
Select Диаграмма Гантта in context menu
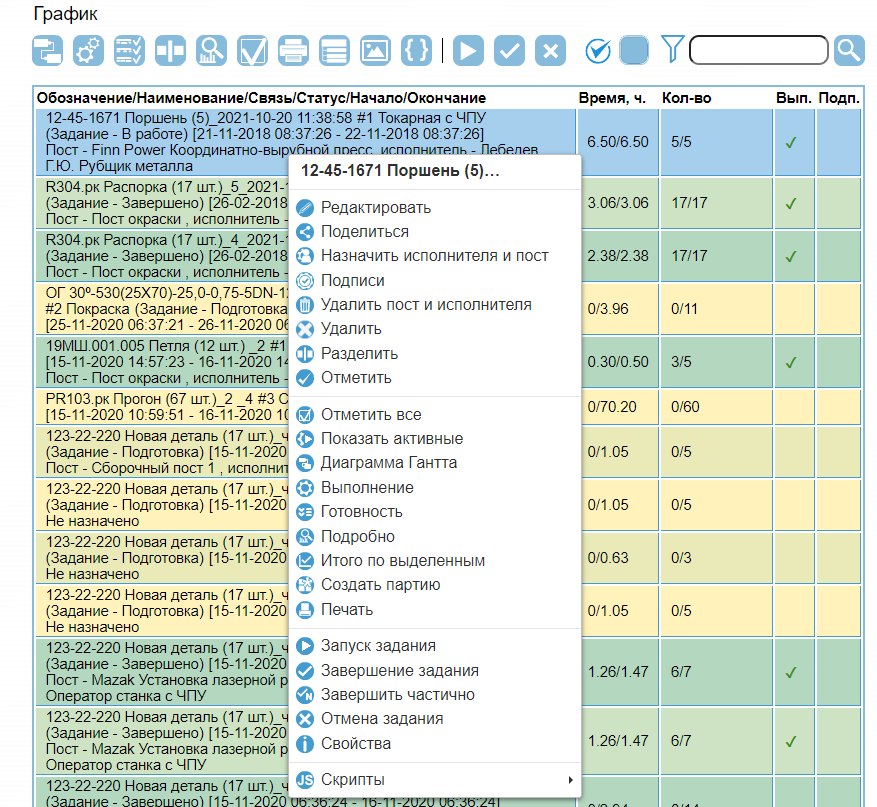click(x=388, y=463)
